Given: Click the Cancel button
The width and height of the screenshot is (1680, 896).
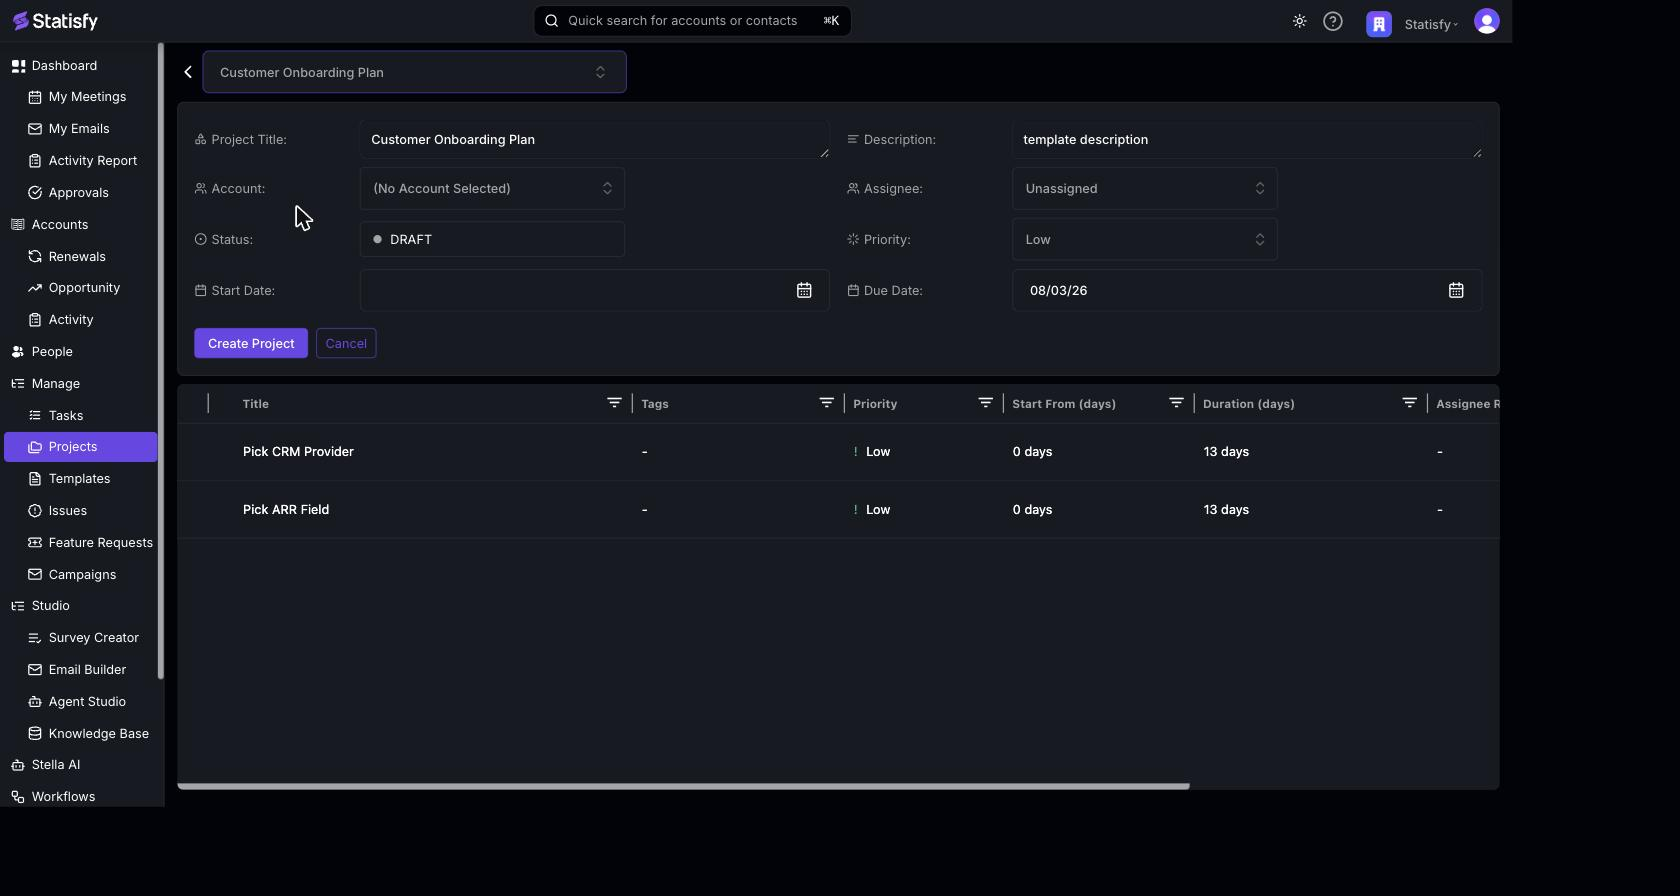Looking at the screenshot, I should click(x=346, y=343).
